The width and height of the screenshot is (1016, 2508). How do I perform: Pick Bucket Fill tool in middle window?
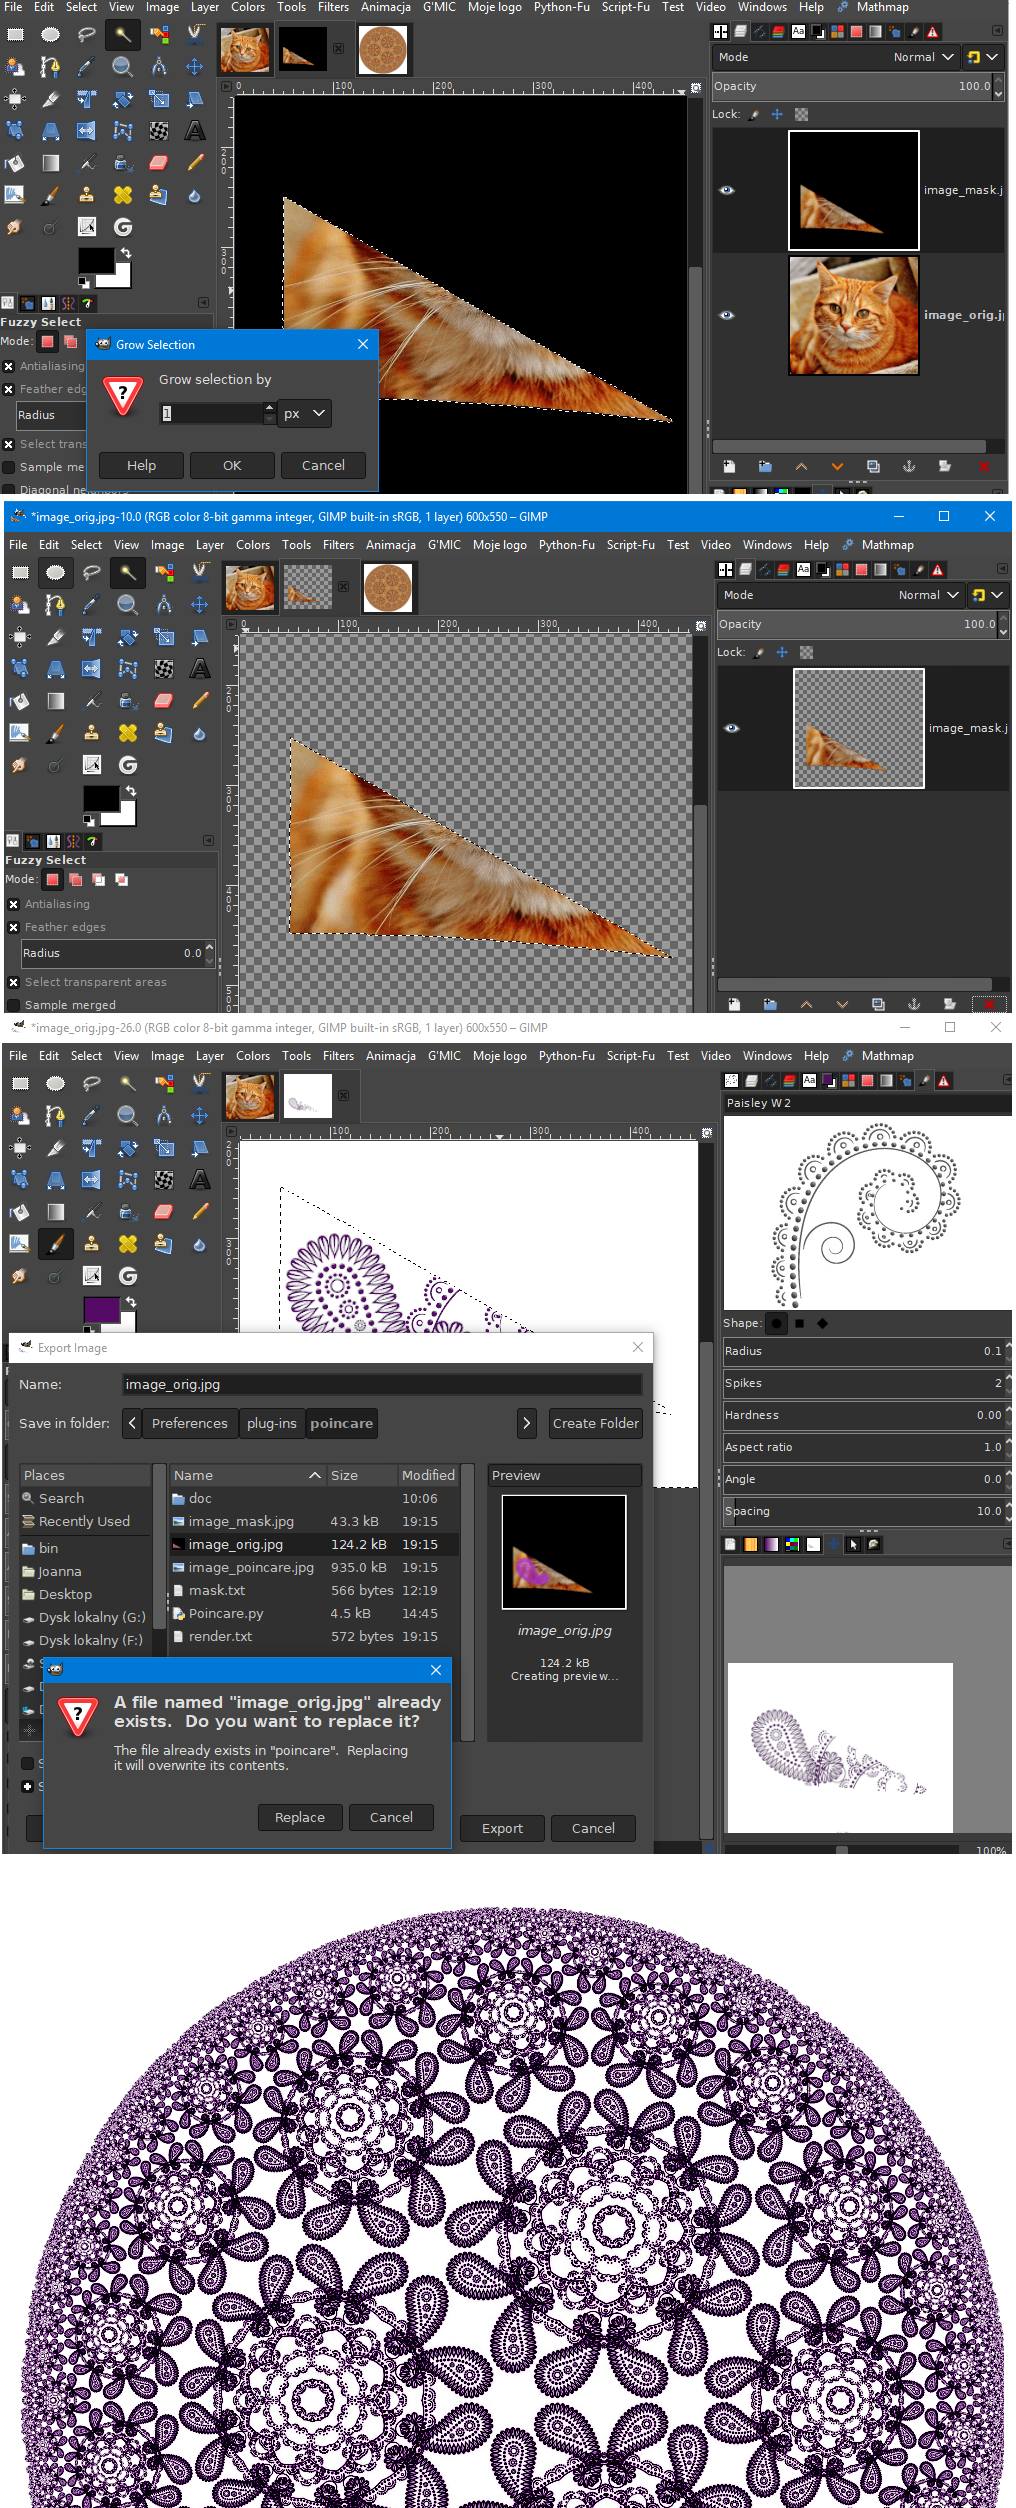tap(19, 701)
